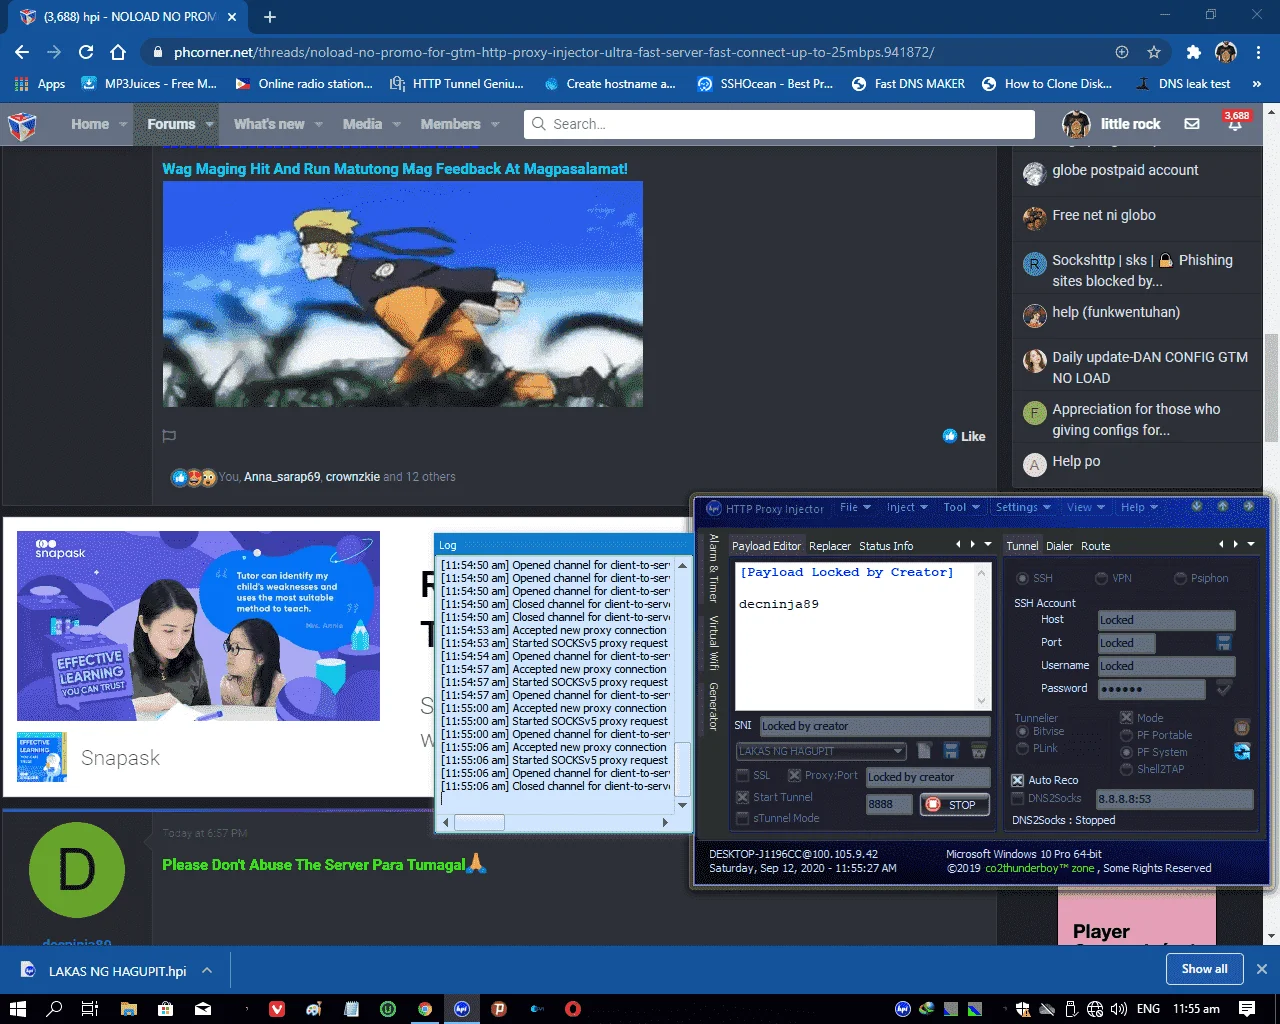Click the browser page vertical scrollbar thumb
Image resolution: width=1280 pixels, height=1024 pixels.
click(1272, 388)
